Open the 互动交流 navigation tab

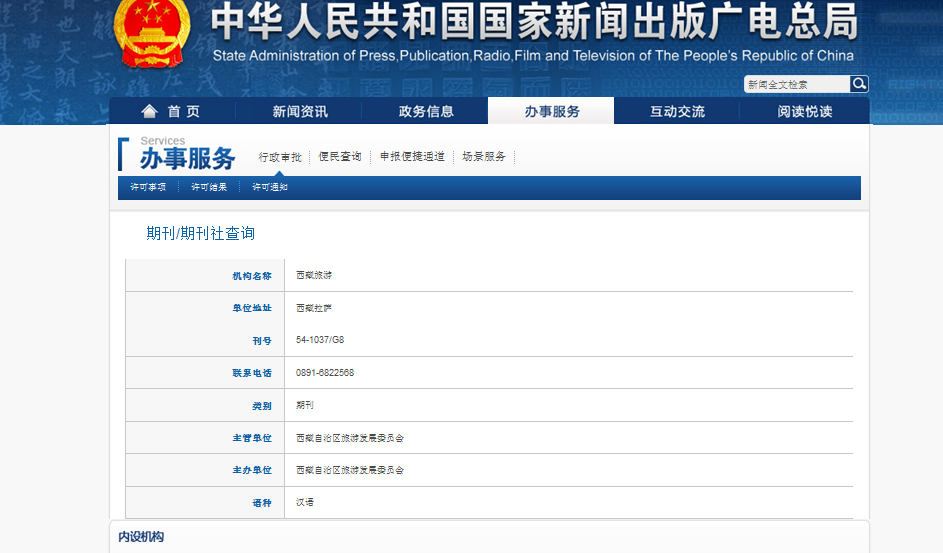point(677,111)
